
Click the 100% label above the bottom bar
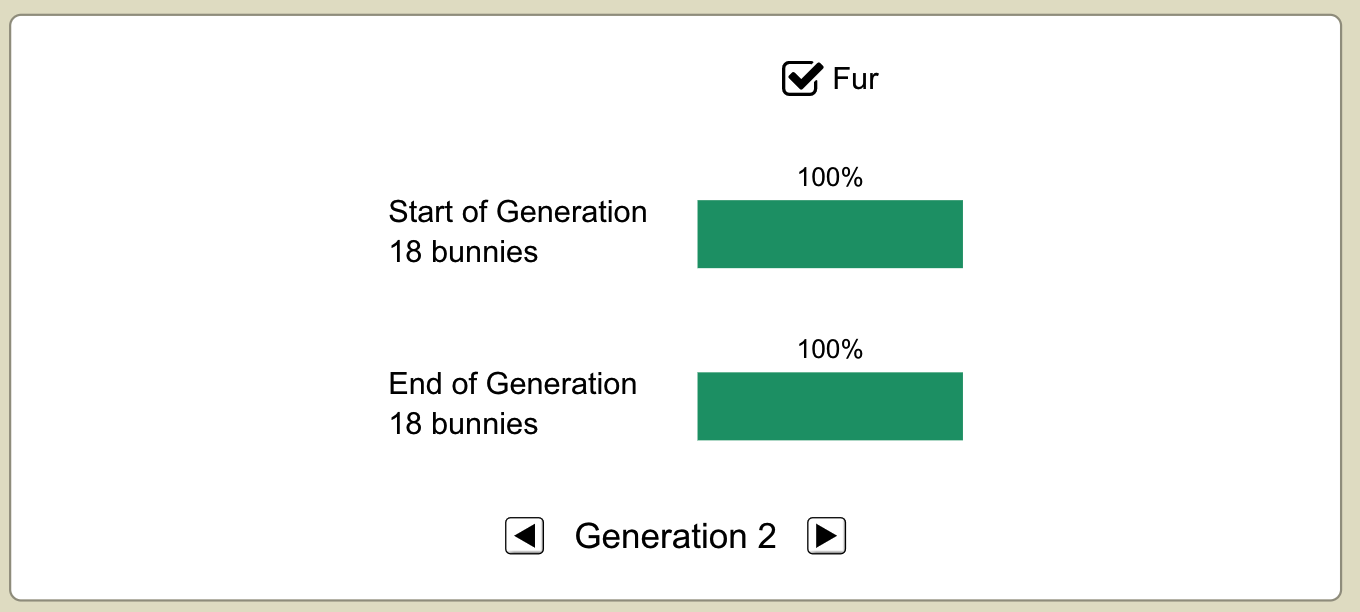pos(830,349)
